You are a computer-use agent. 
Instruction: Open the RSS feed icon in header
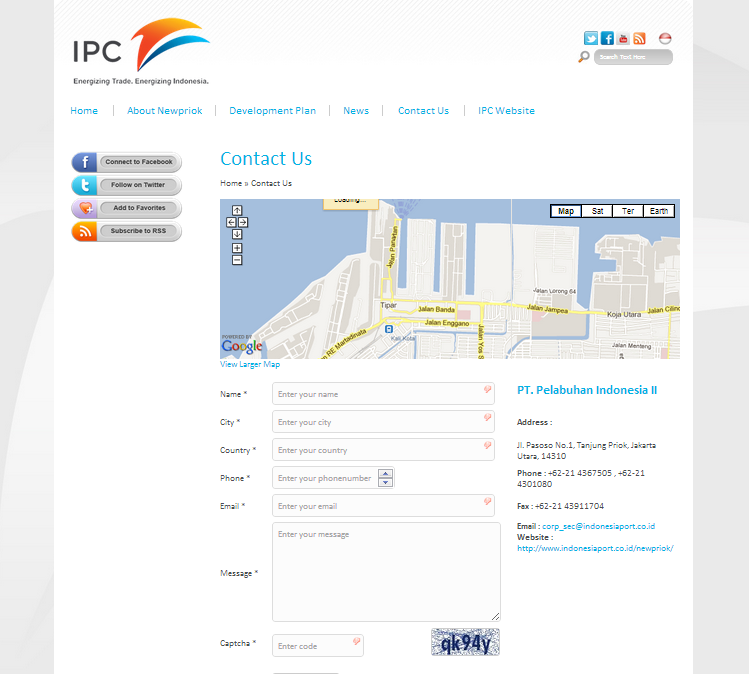[x=639, y=38]
